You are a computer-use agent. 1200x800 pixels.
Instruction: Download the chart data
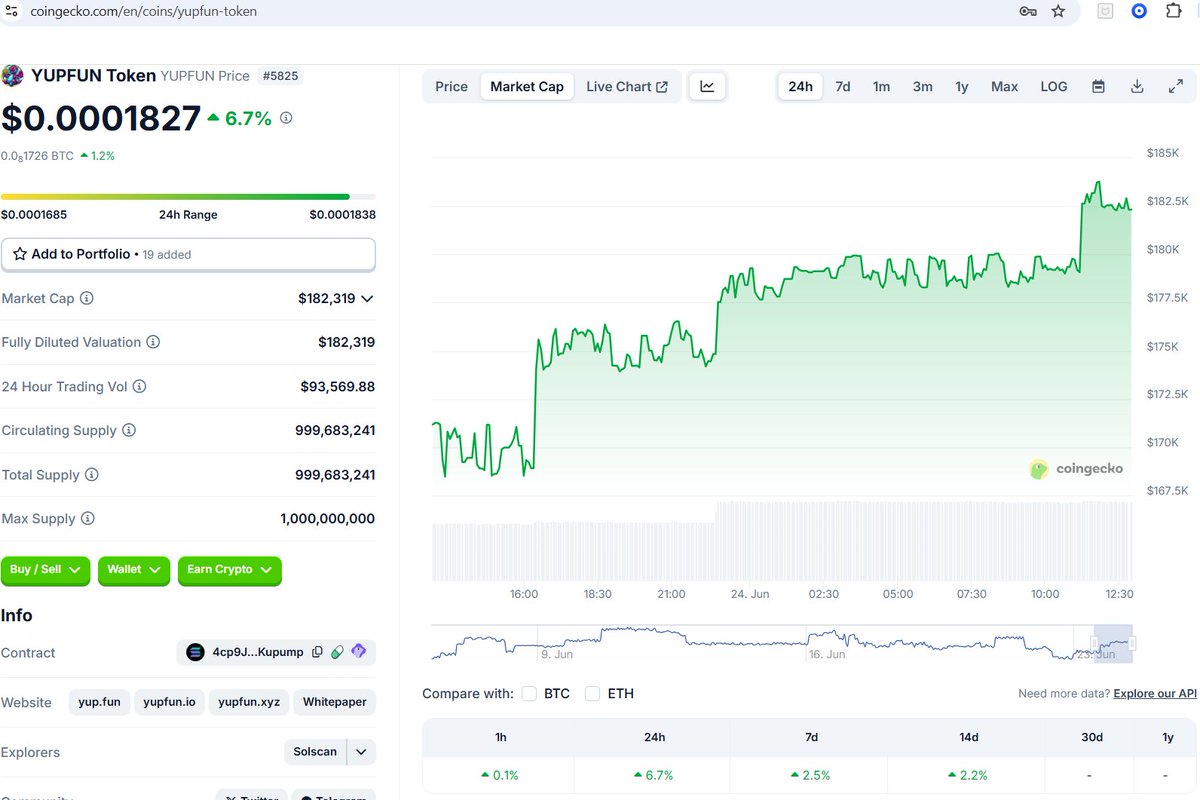pos(1137,87)
